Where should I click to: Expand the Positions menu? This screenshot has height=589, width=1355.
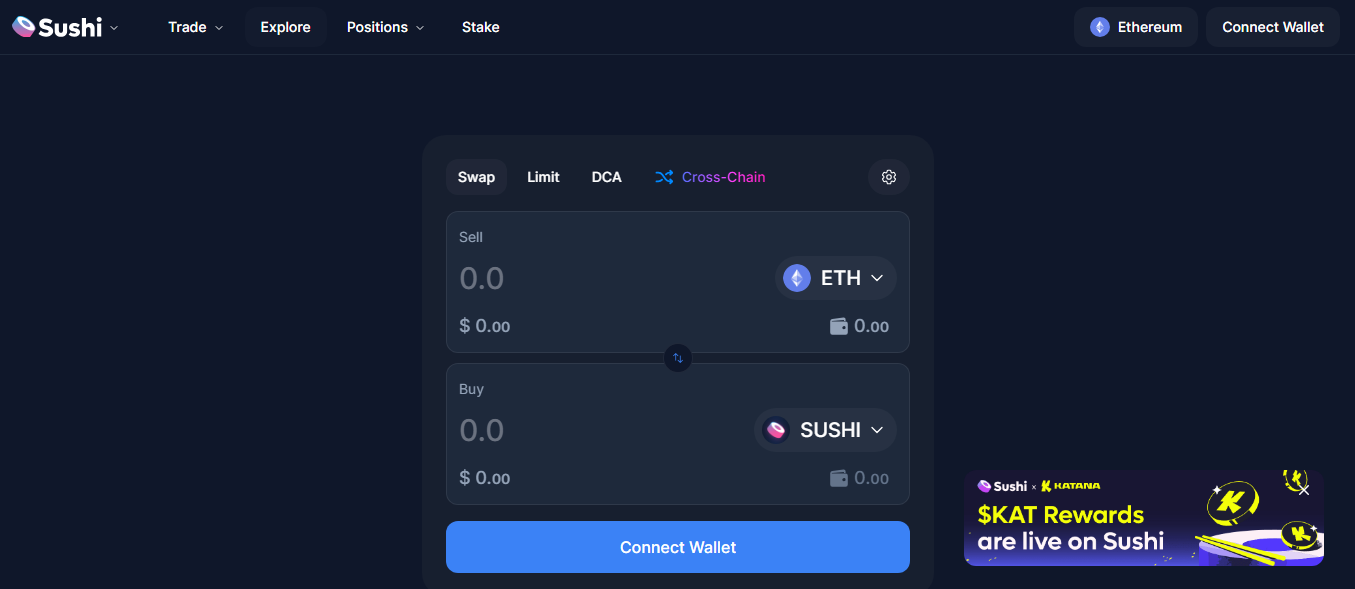point(385,27)
